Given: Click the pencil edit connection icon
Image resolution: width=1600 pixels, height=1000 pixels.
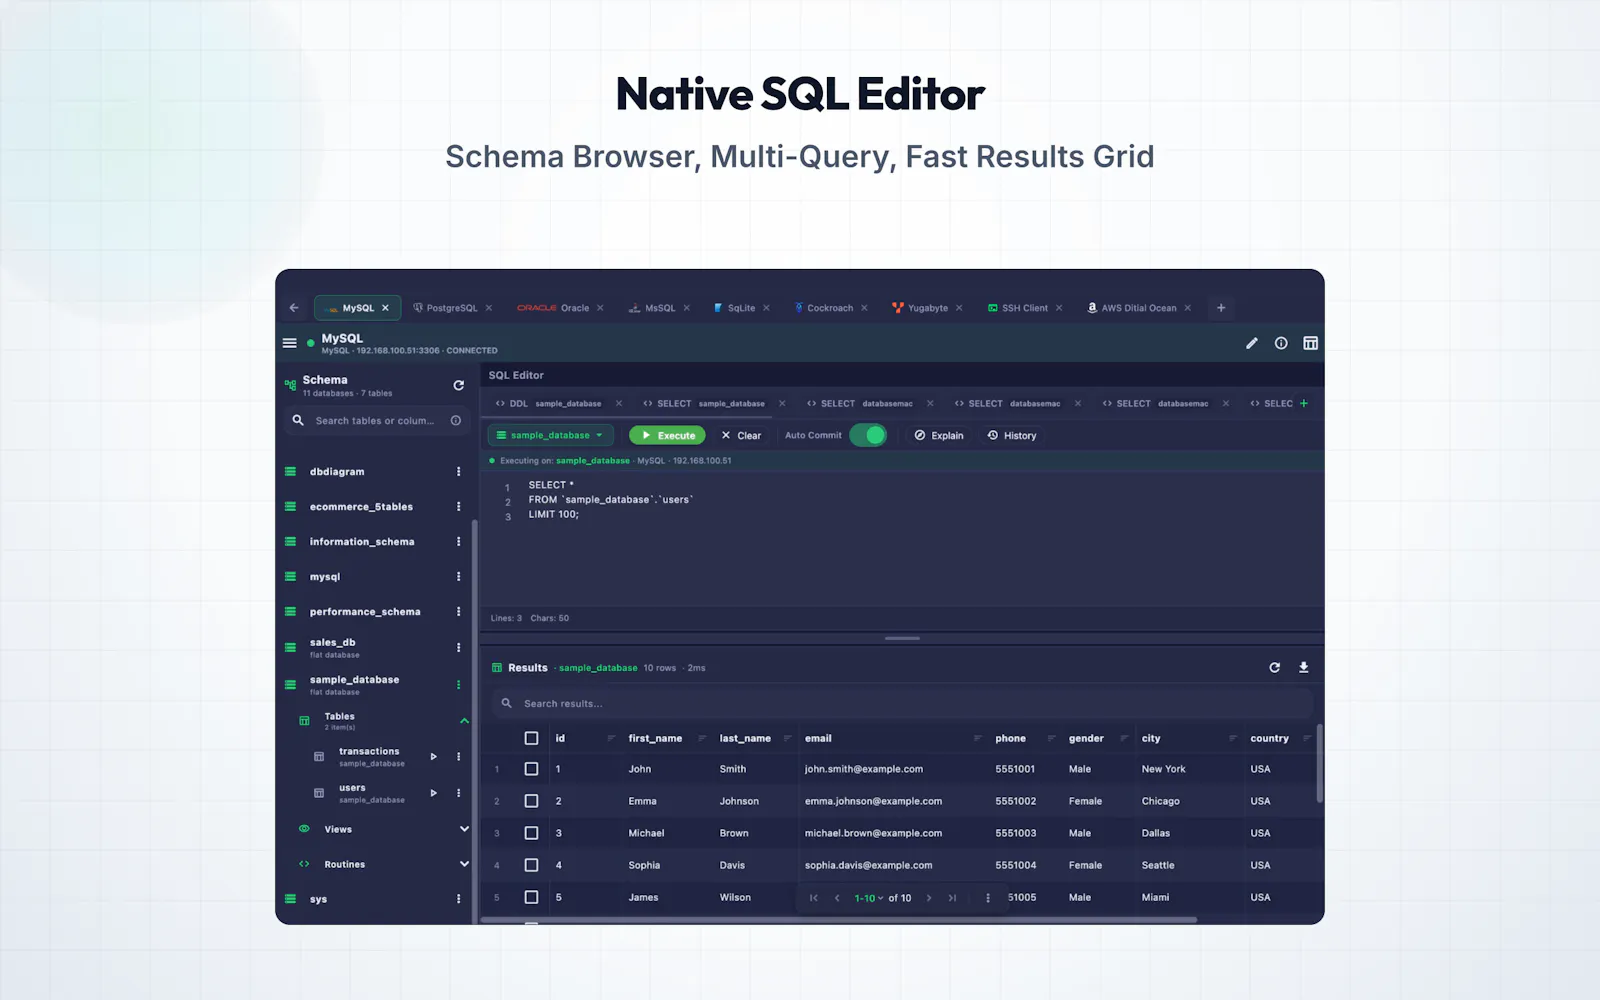Looking at the screenshot, I should (x=1252, y=343).
